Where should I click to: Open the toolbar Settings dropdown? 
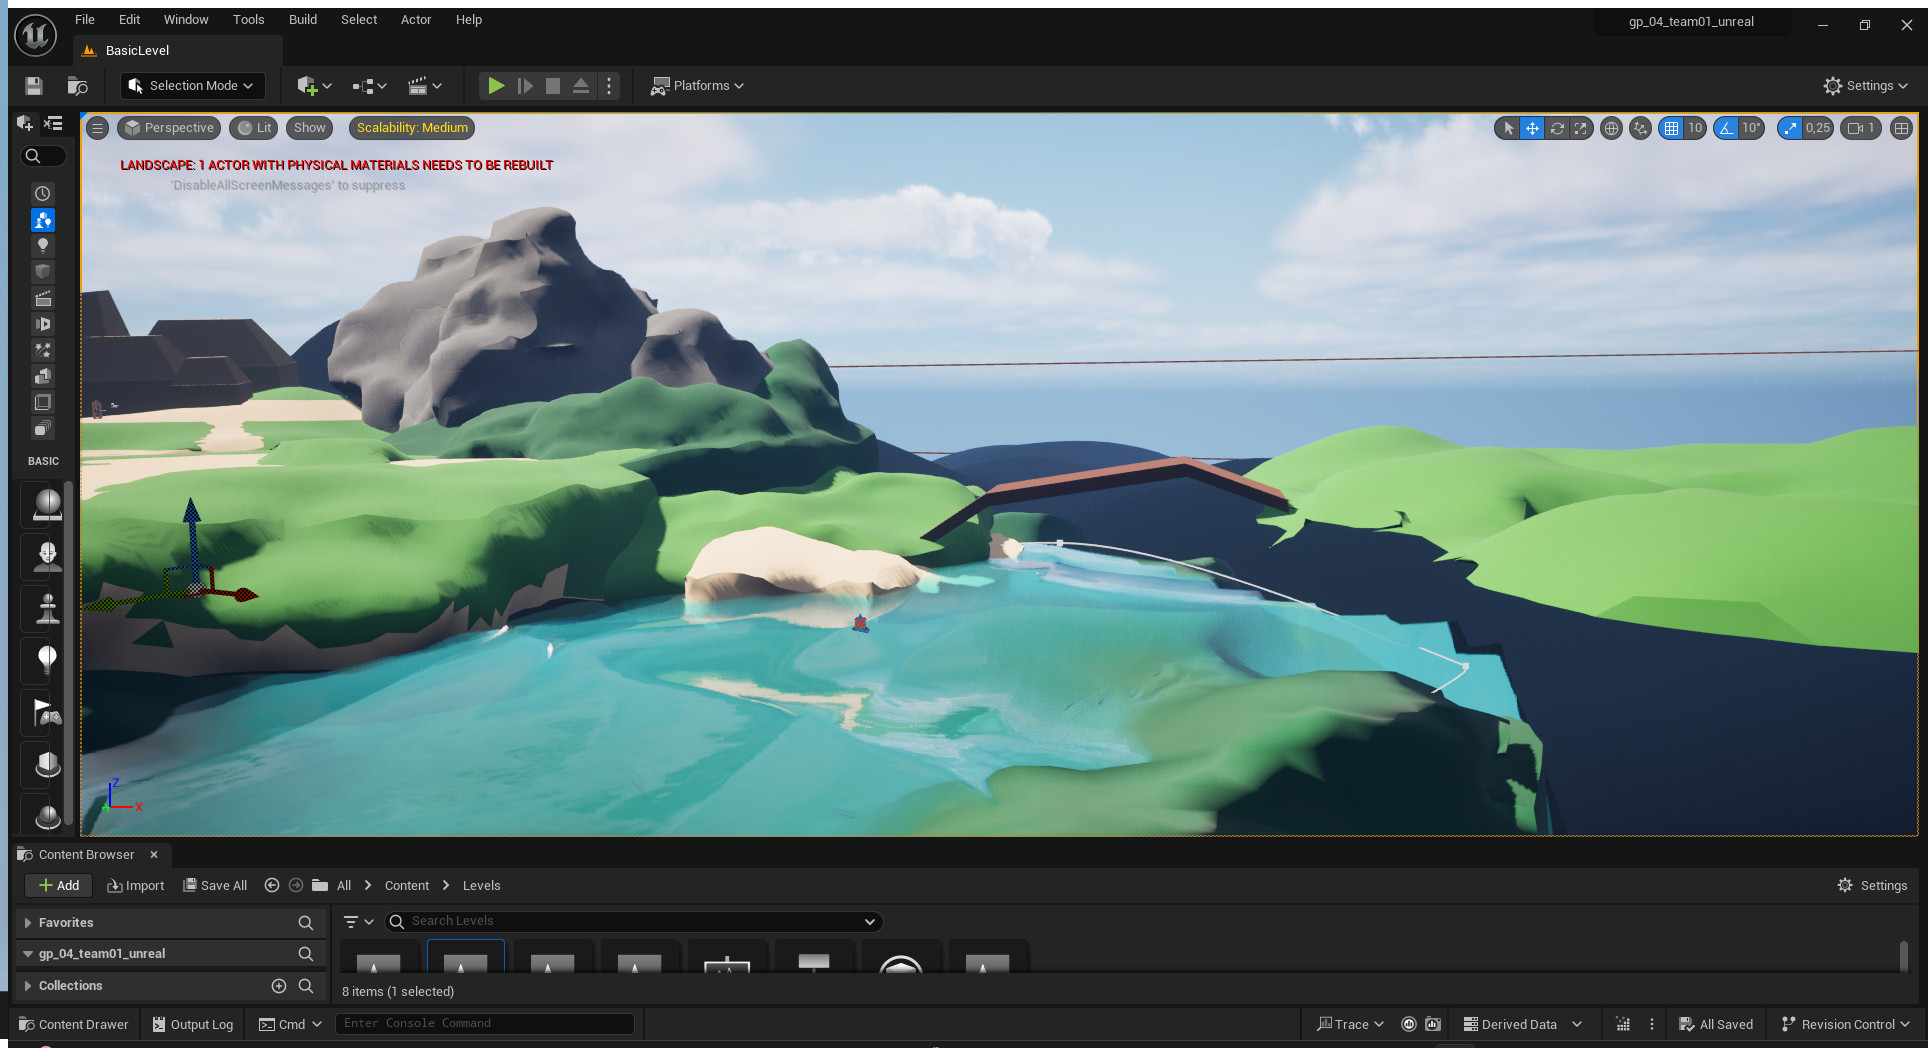click(x=1866, y=86)
